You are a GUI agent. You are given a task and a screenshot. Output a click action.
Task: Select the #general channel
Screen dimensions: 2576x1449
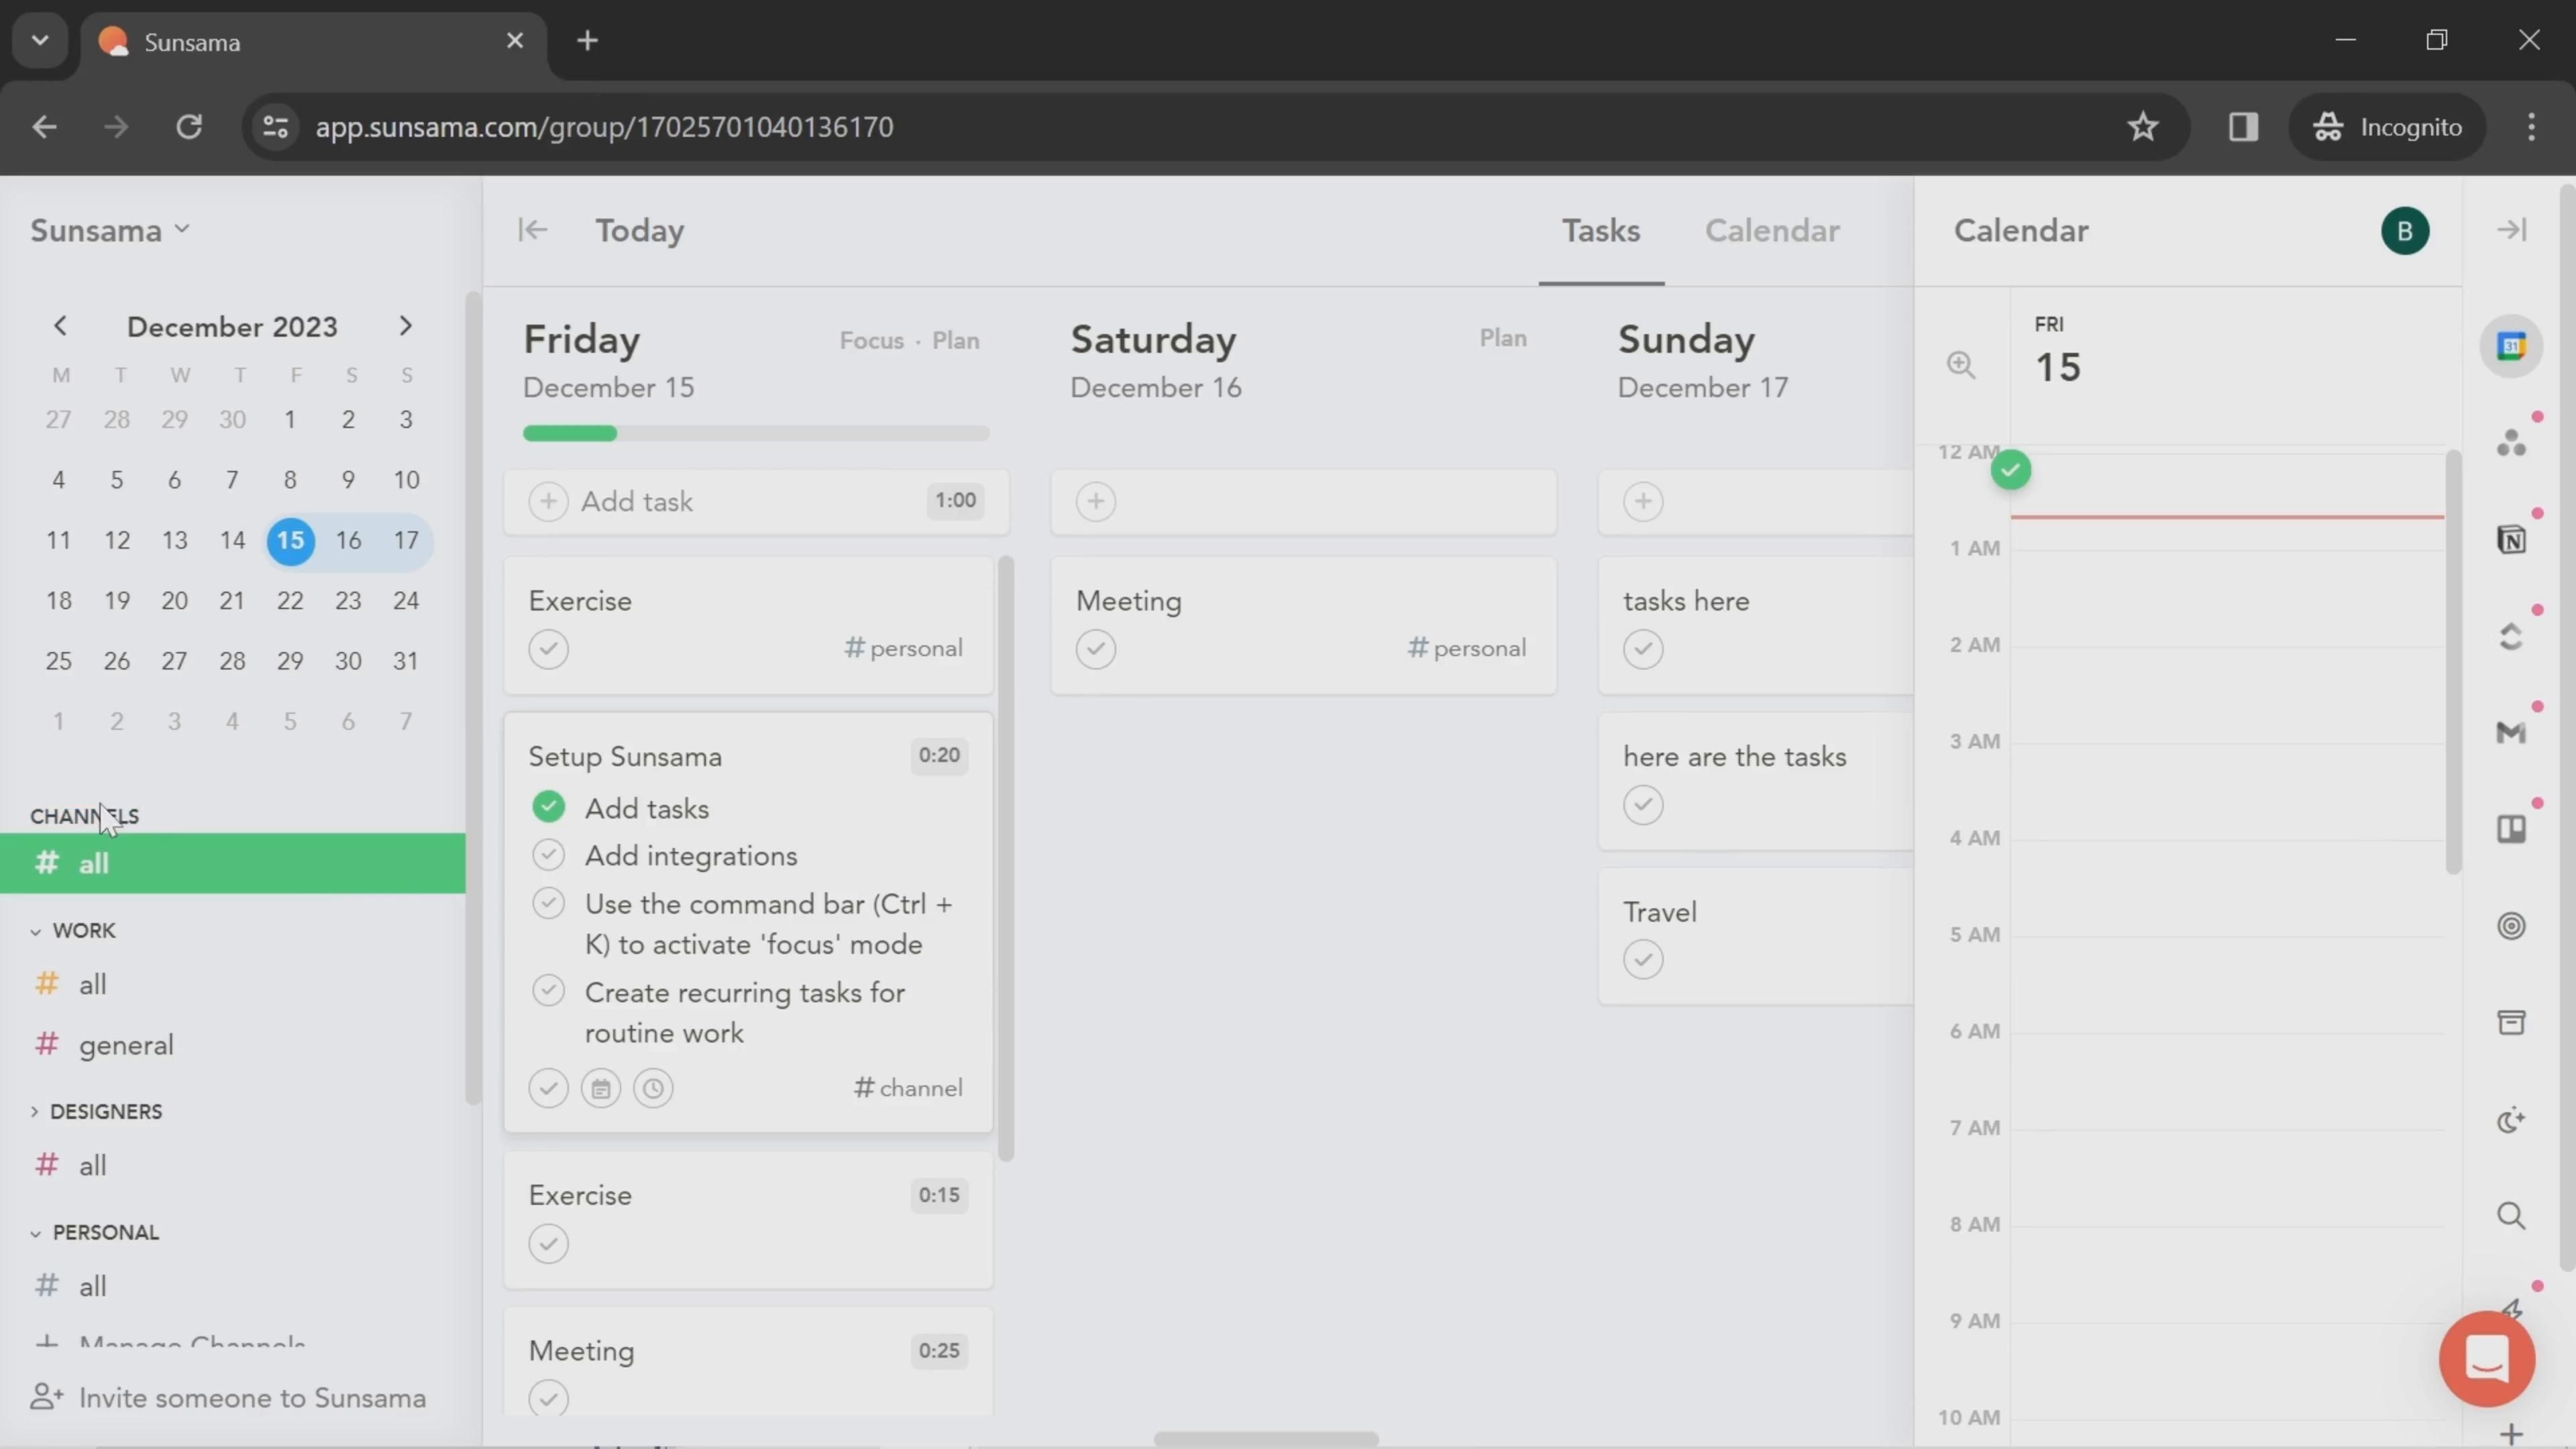[125, 1045]
